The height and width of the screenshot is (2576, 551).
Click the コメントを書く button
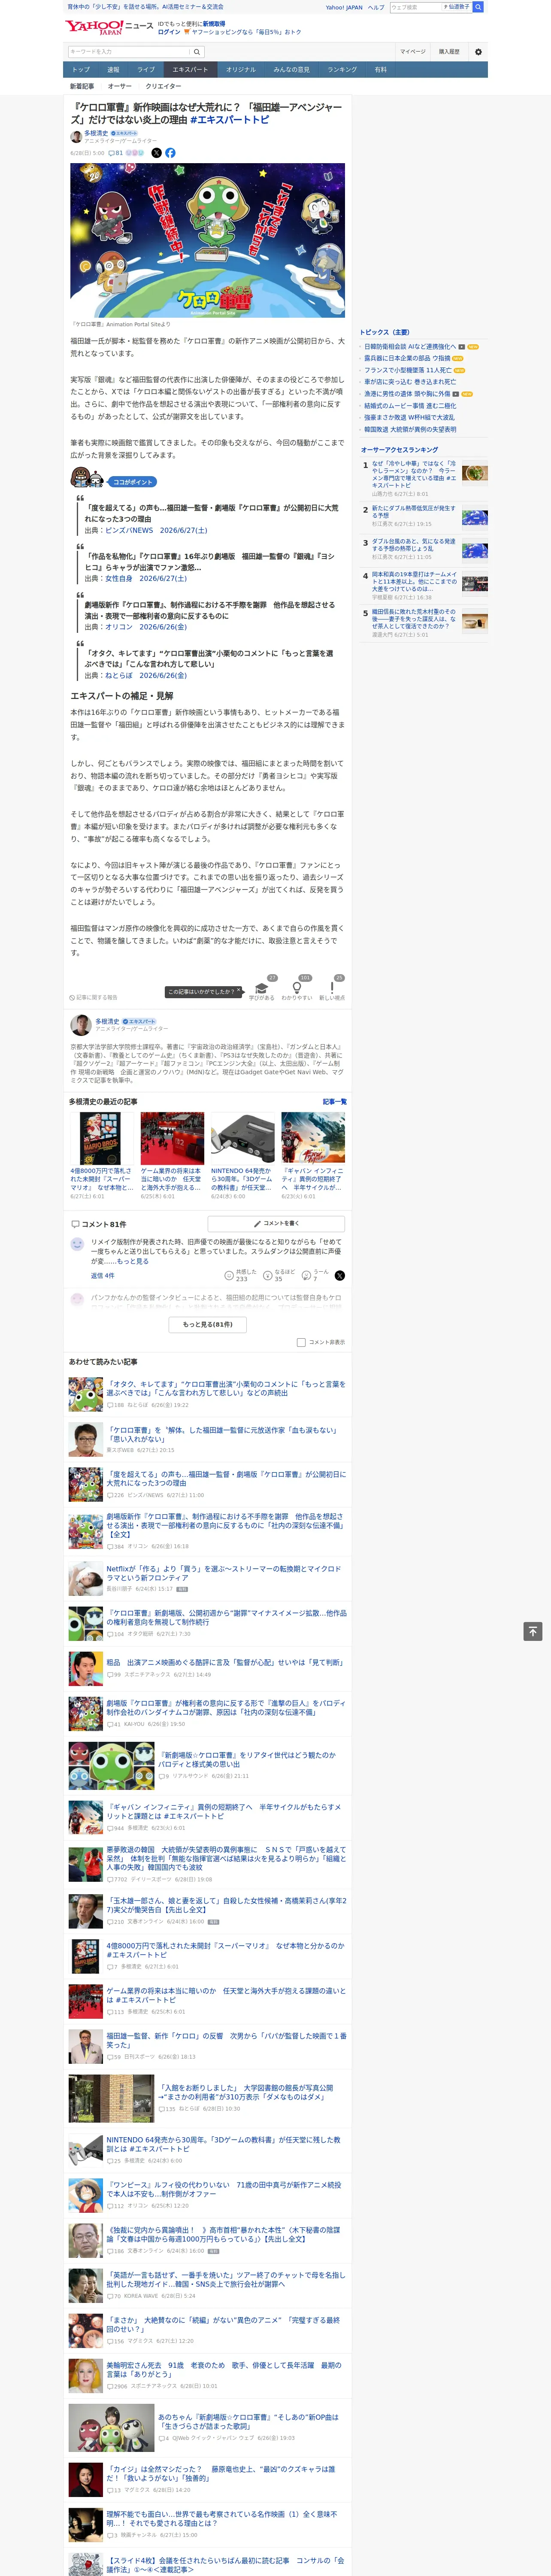276,1223
